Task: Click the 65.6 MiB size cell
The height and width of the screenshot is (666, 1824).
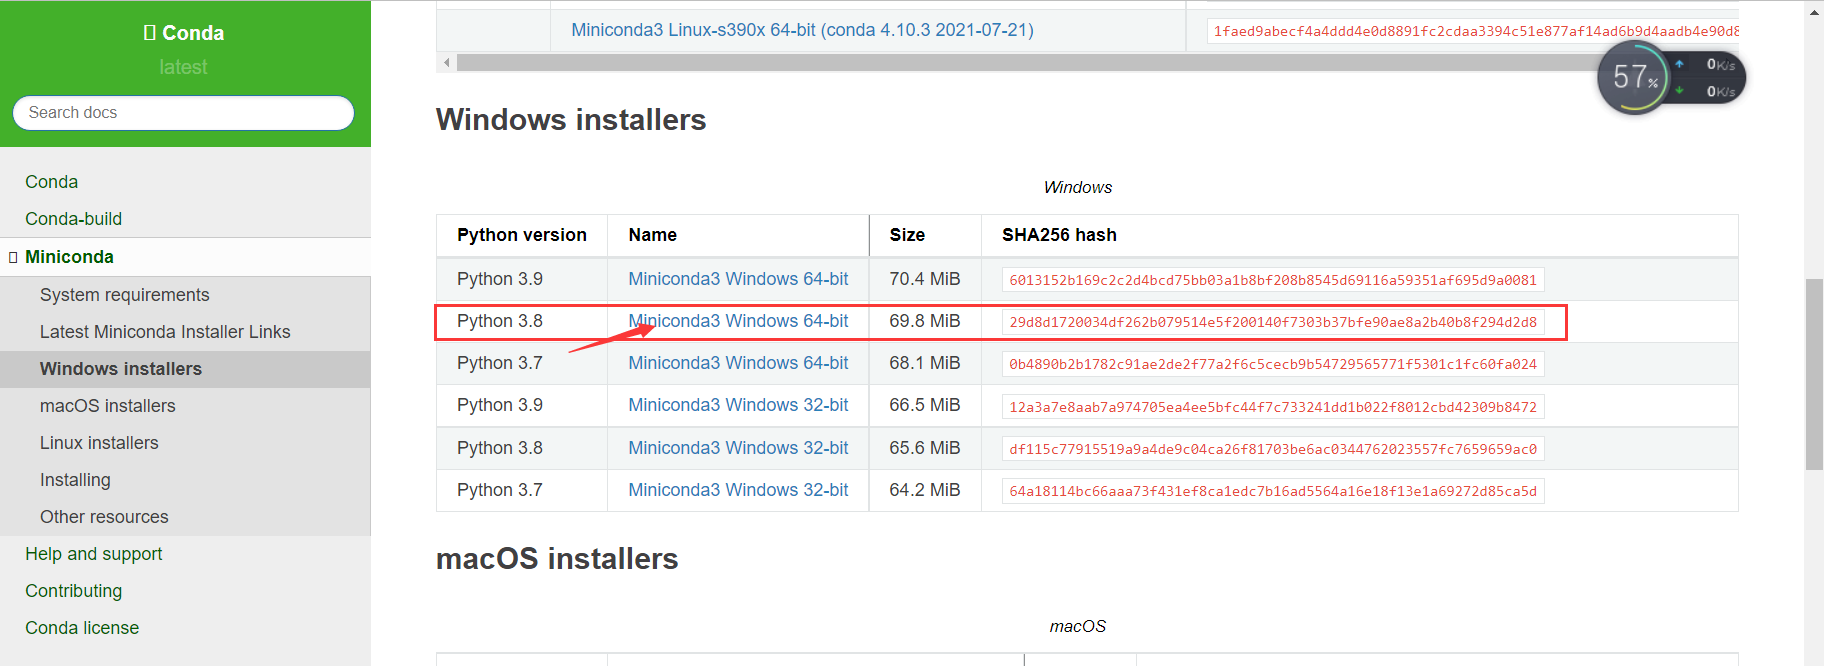Action: (x=925, y=448)
